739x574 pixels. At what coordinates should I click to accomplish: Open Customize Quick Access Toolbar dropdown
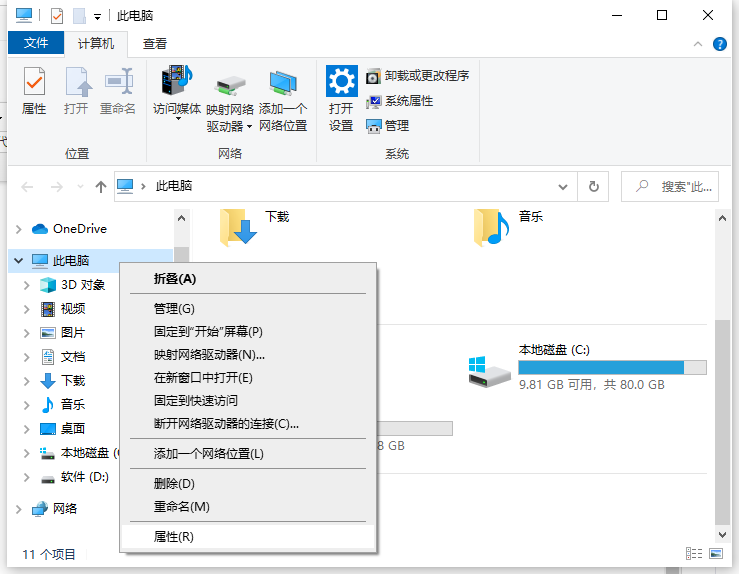[x=98, y=17]
